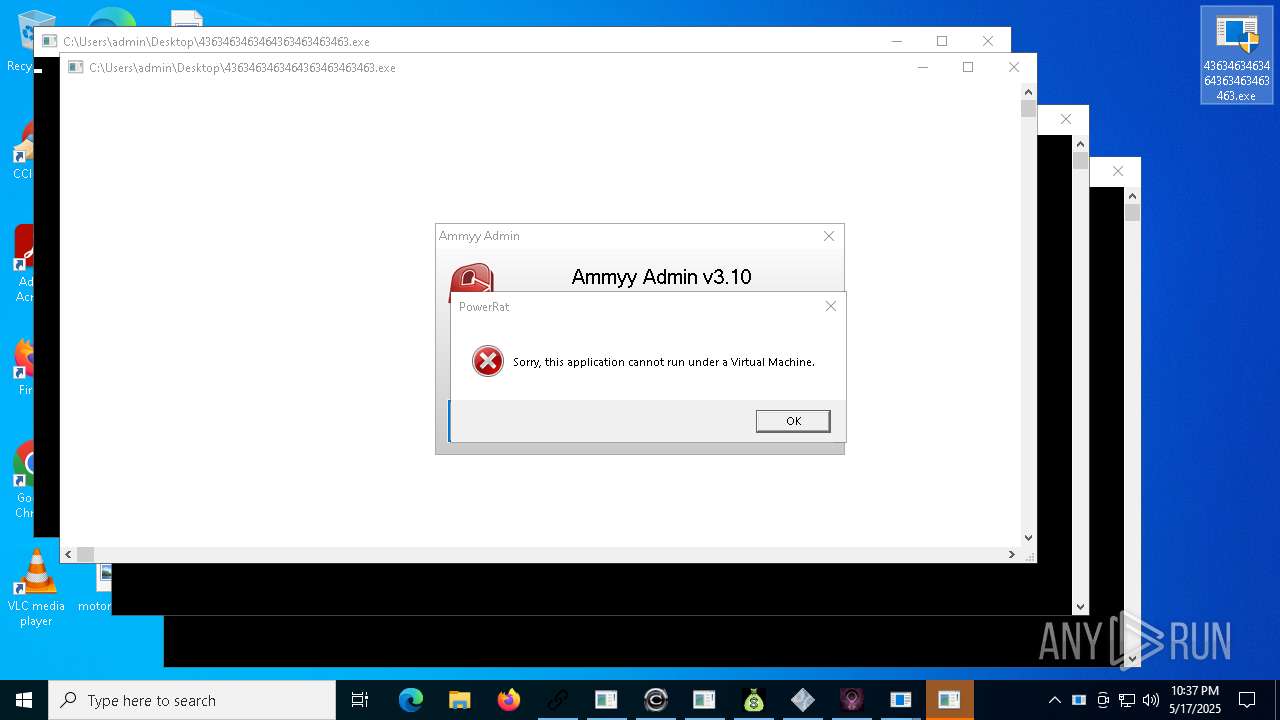Click the 'Ammyy Admin v3.10' heading text
Viewport: 1280px width, 720px height.
click(661, 277)
